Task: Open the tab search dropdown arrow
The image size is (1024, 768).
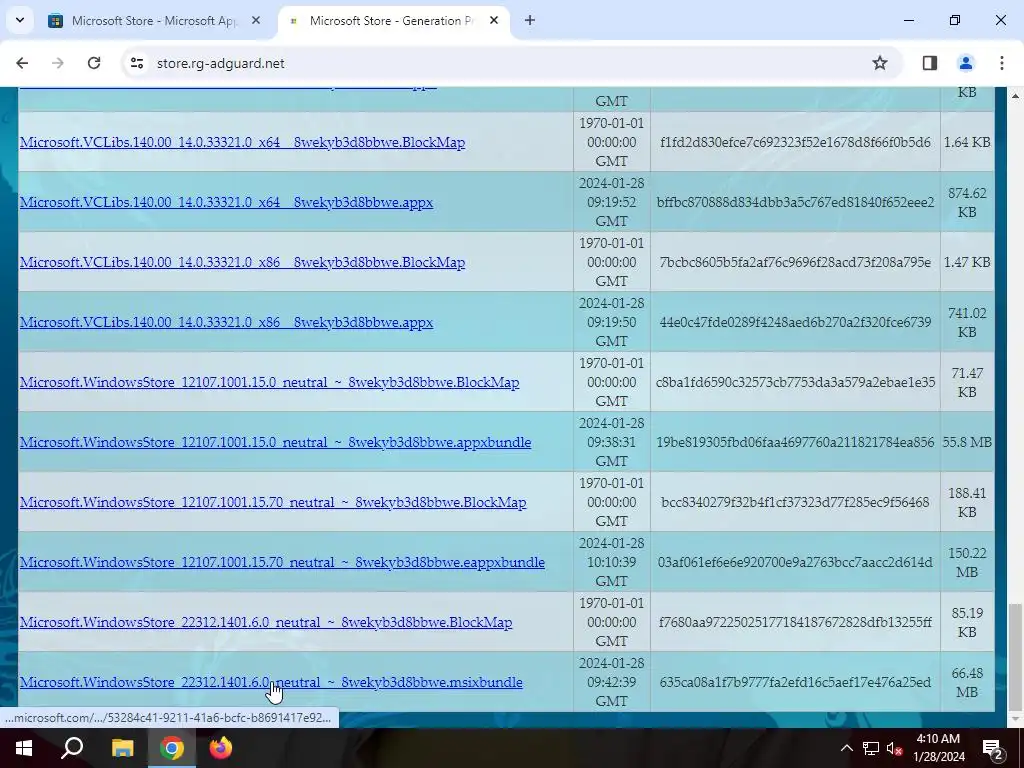Action: (20, 20)
